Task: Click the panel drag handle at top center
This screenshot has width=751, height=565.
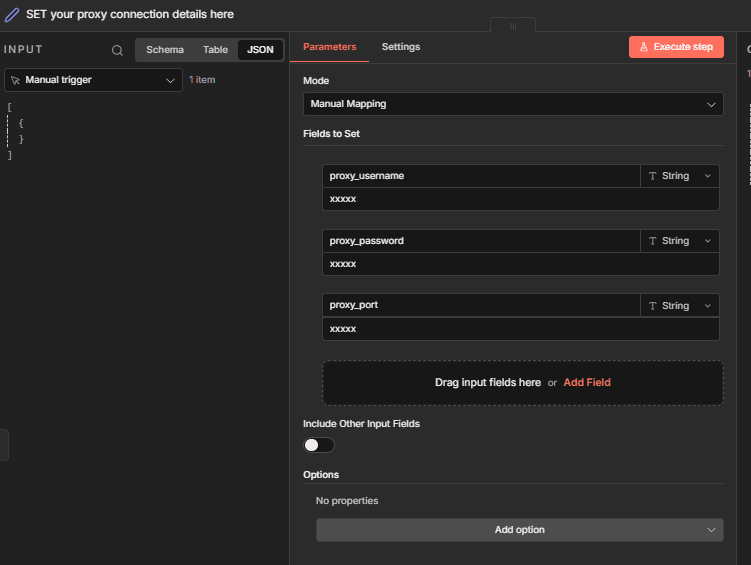Action: point(513,26)
